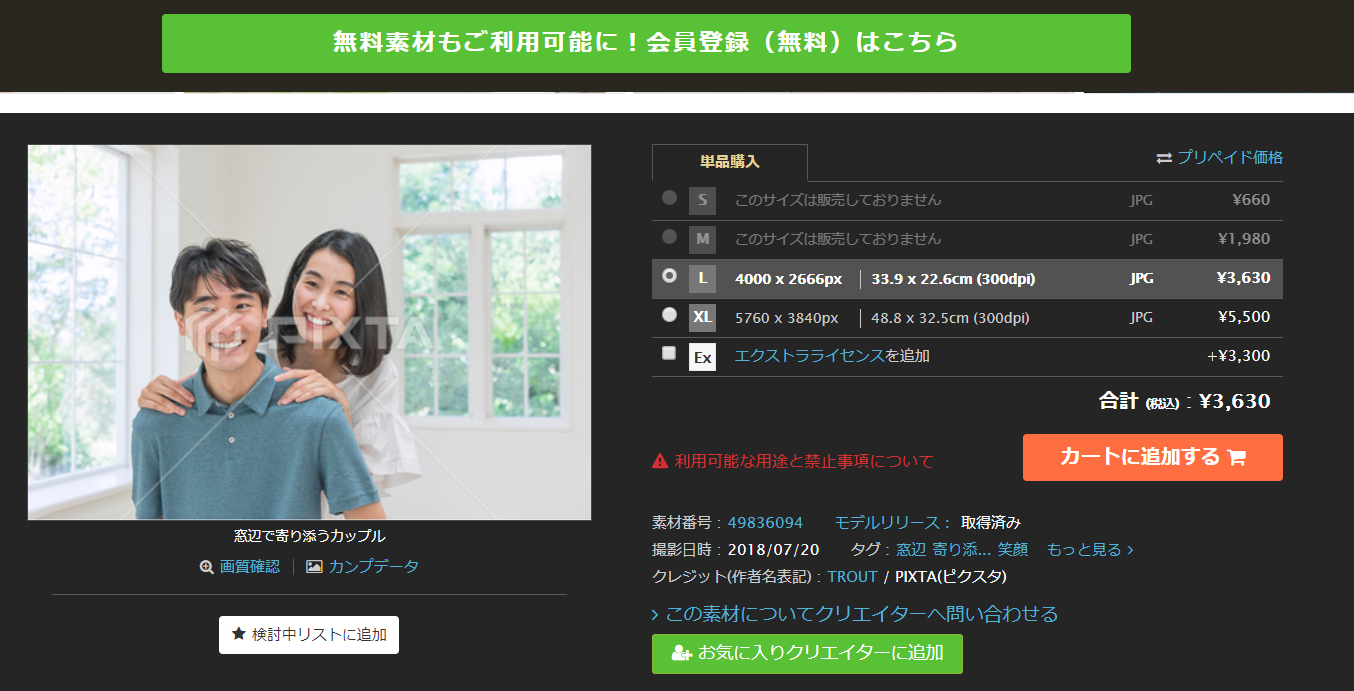This screenshot has width=1354, height=691.
Task: Open creator TROUT's profile link
Action: click(852, 577)
